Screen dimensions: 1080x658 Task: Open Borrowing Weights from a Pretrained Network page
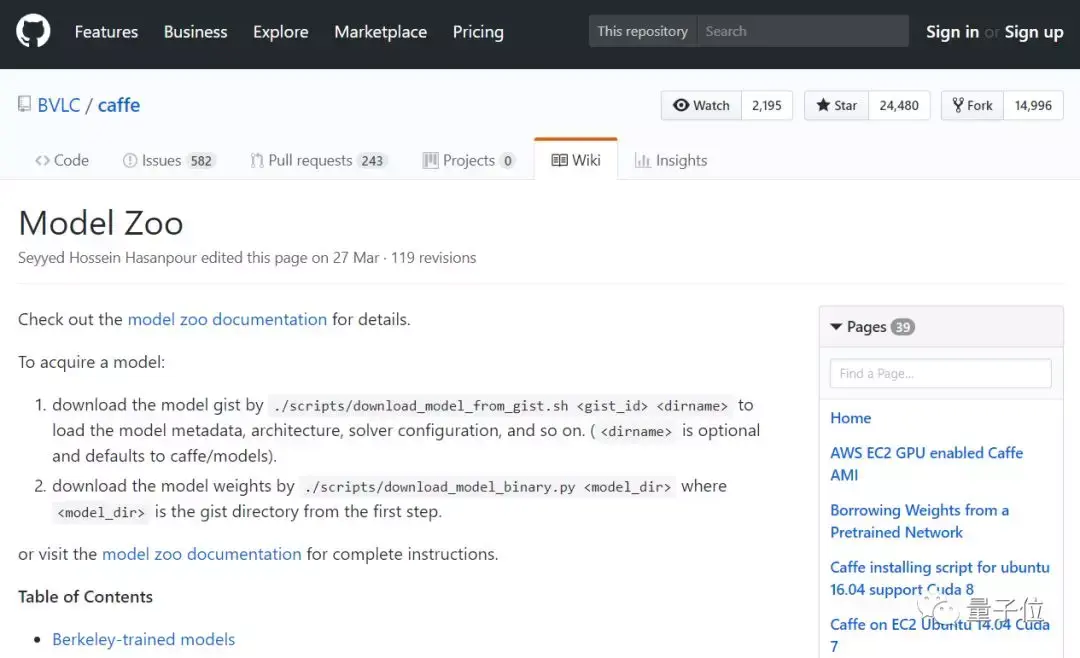[x=919, y=521]
